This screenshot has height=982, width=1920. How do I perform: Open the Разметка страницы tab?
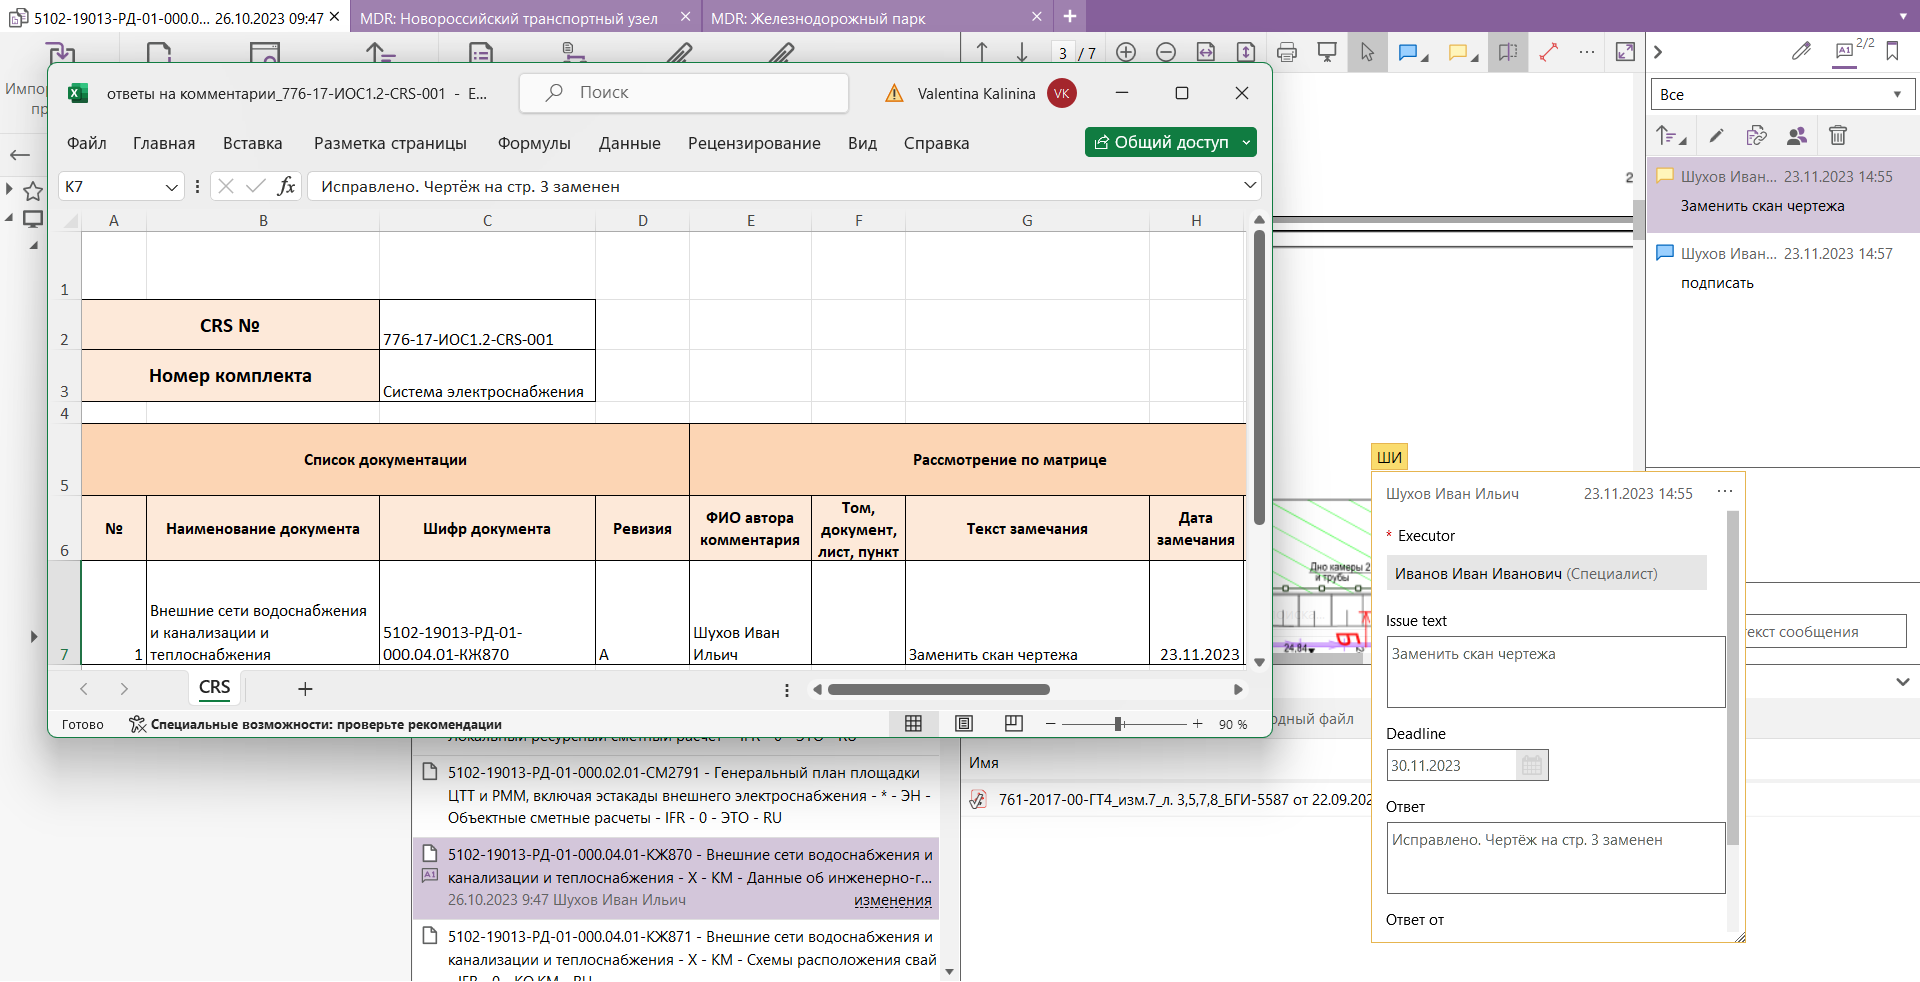390,143
